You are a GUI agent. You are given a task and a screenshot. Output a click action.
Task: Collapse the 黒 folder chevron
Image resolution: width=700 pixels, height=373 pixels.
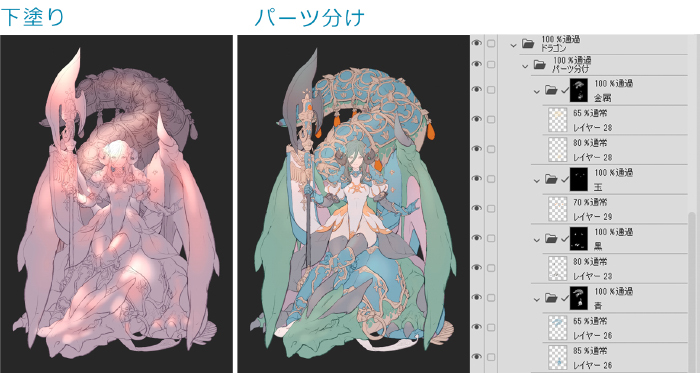537,240
